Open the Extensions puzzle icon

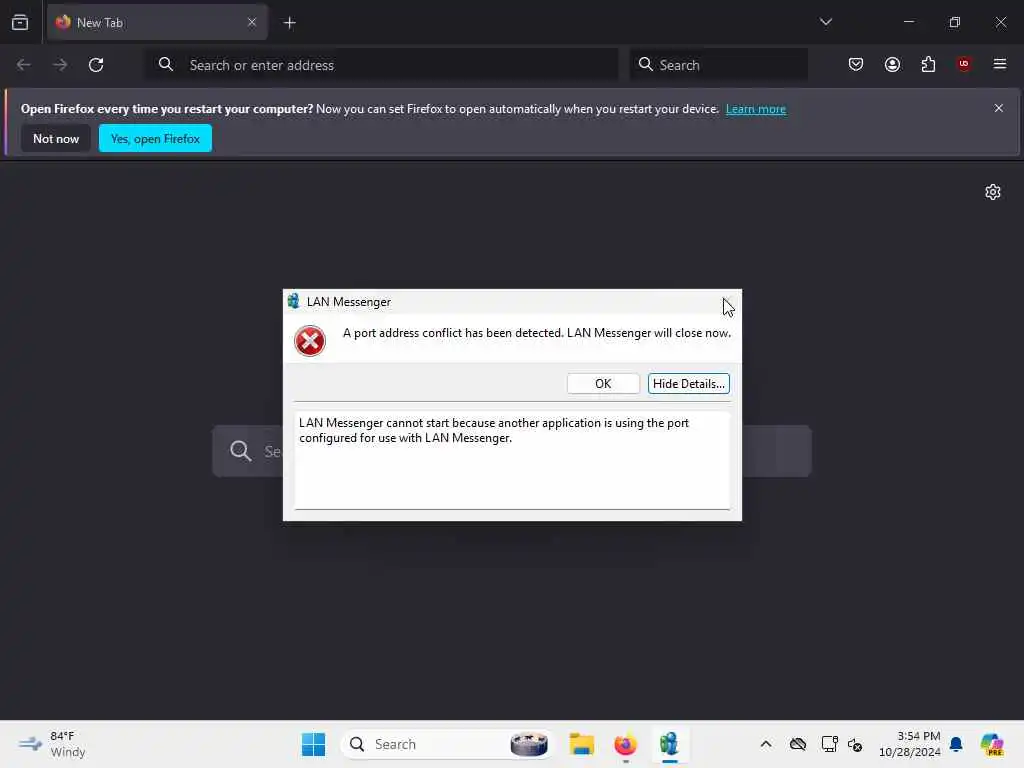coord(928,64)
